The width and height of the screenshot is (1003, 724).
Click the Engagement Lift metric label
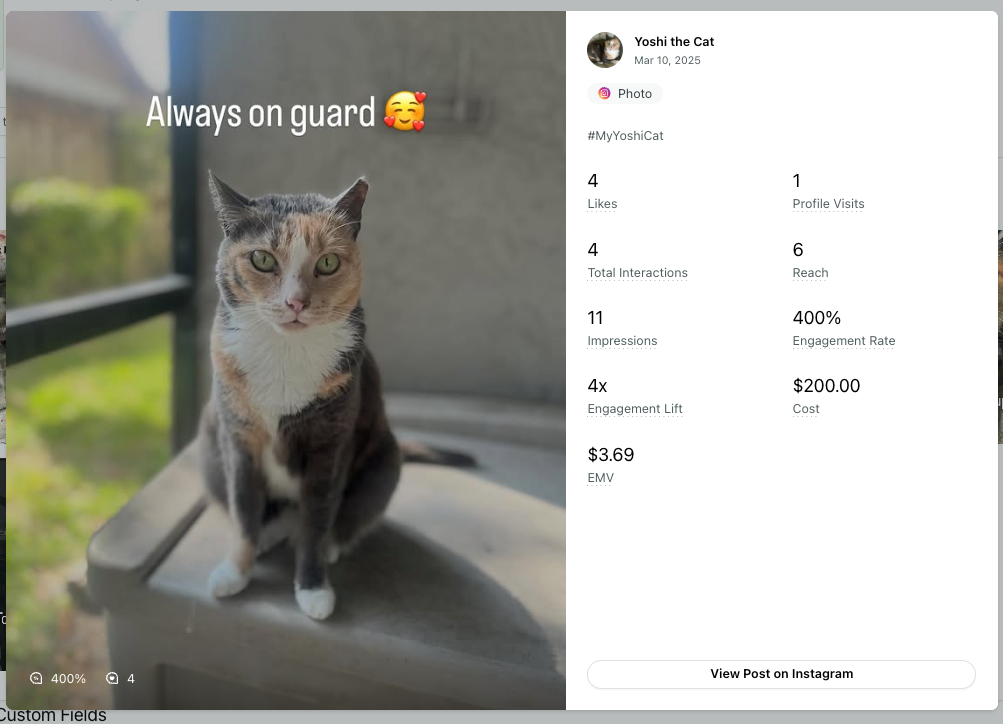click(635, 409)
